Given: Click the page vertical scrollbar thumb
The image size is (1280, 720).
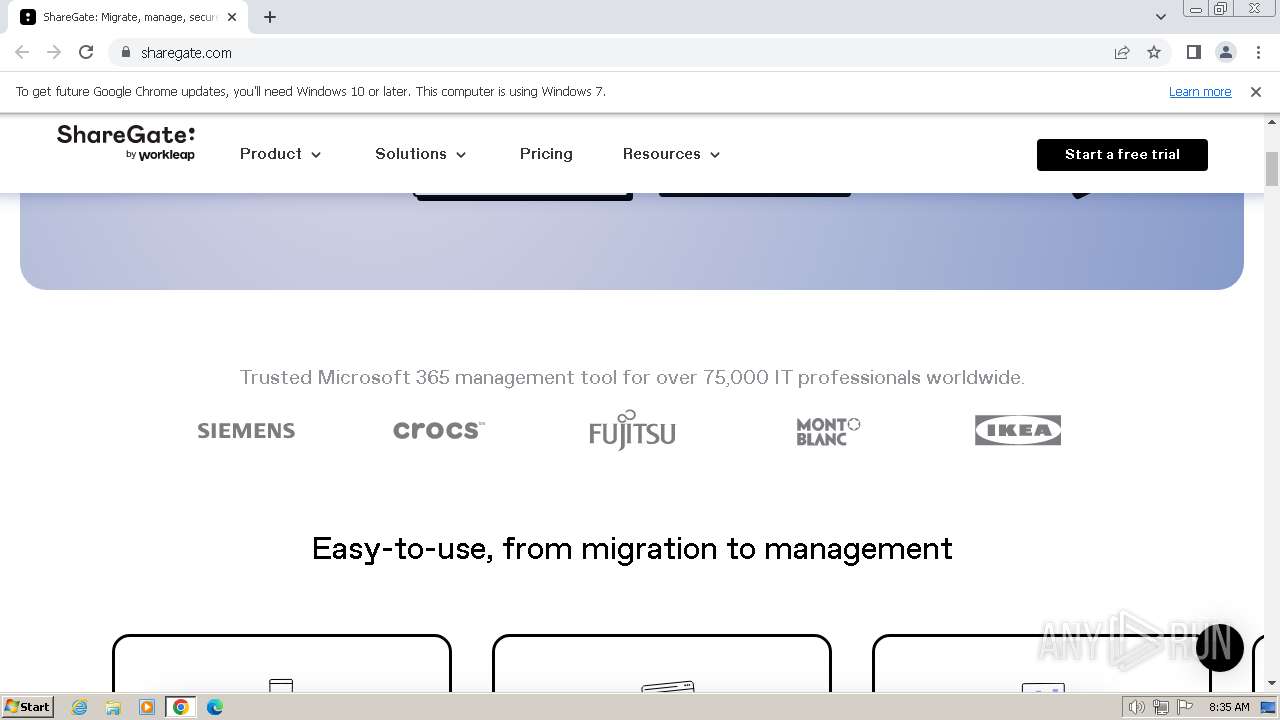Looking at the screenshot, I should click(x=1272, y=169).
